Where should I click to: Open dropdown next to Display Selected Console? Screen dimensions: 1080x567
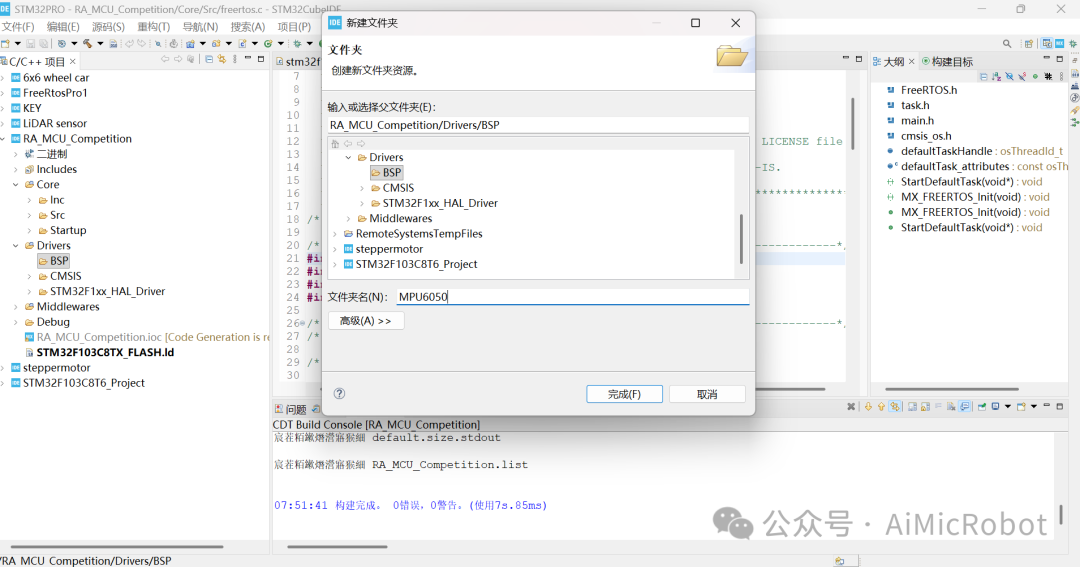tap(1008, 406)
